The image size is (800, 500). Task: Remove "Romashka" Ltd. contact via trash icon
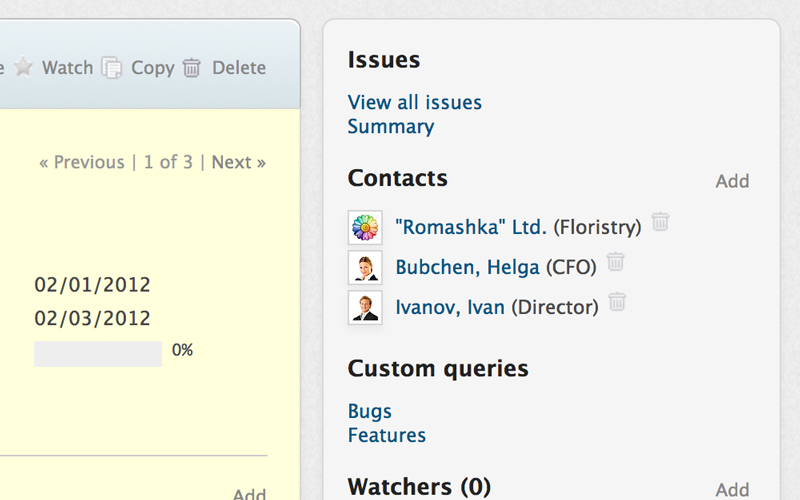click(x=660, y=222)
